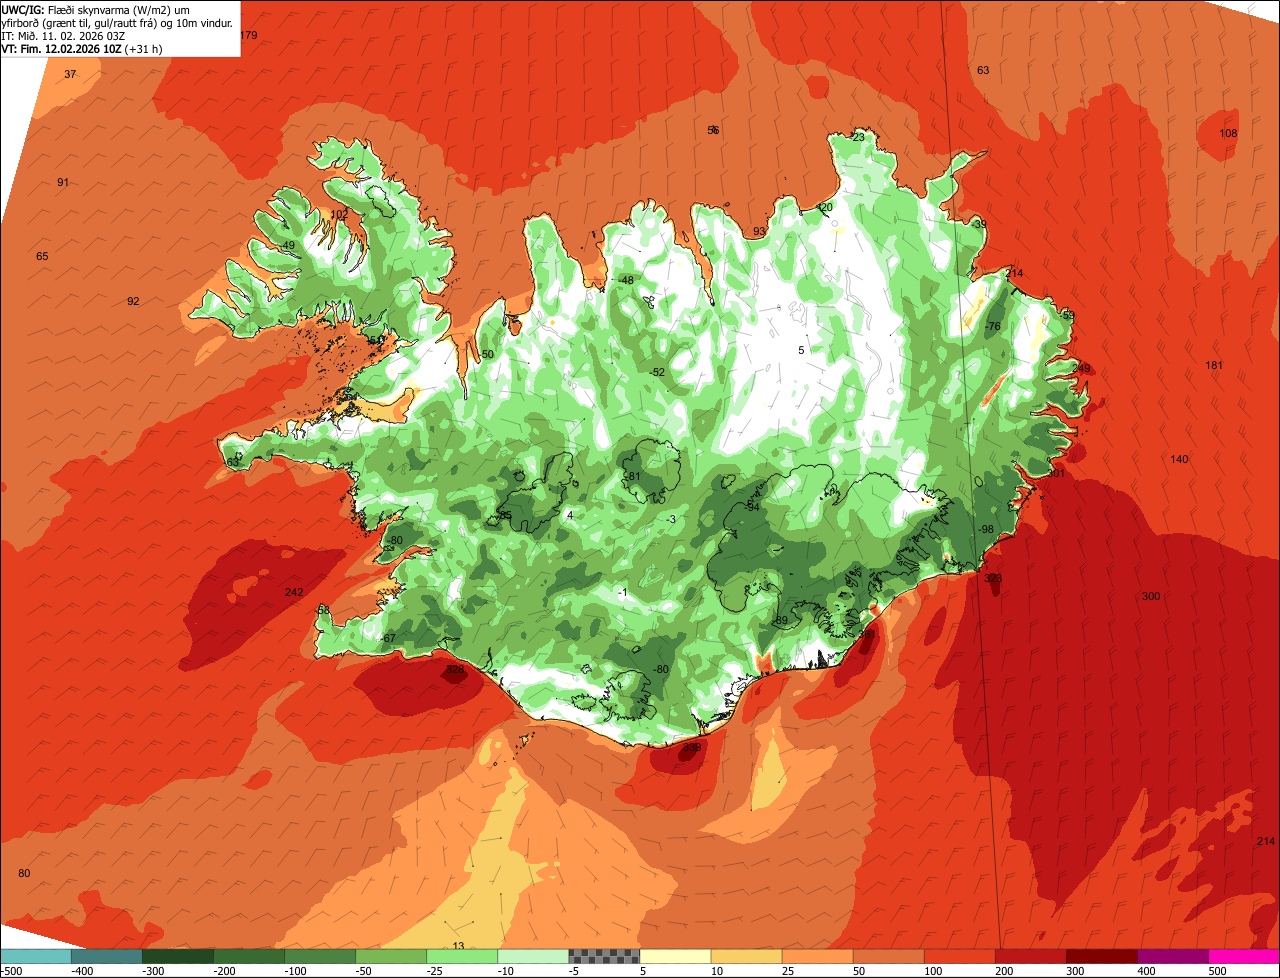Click the map value -52
The image size is (1280, 978).
pyautogui.click(x=656, y=372)
